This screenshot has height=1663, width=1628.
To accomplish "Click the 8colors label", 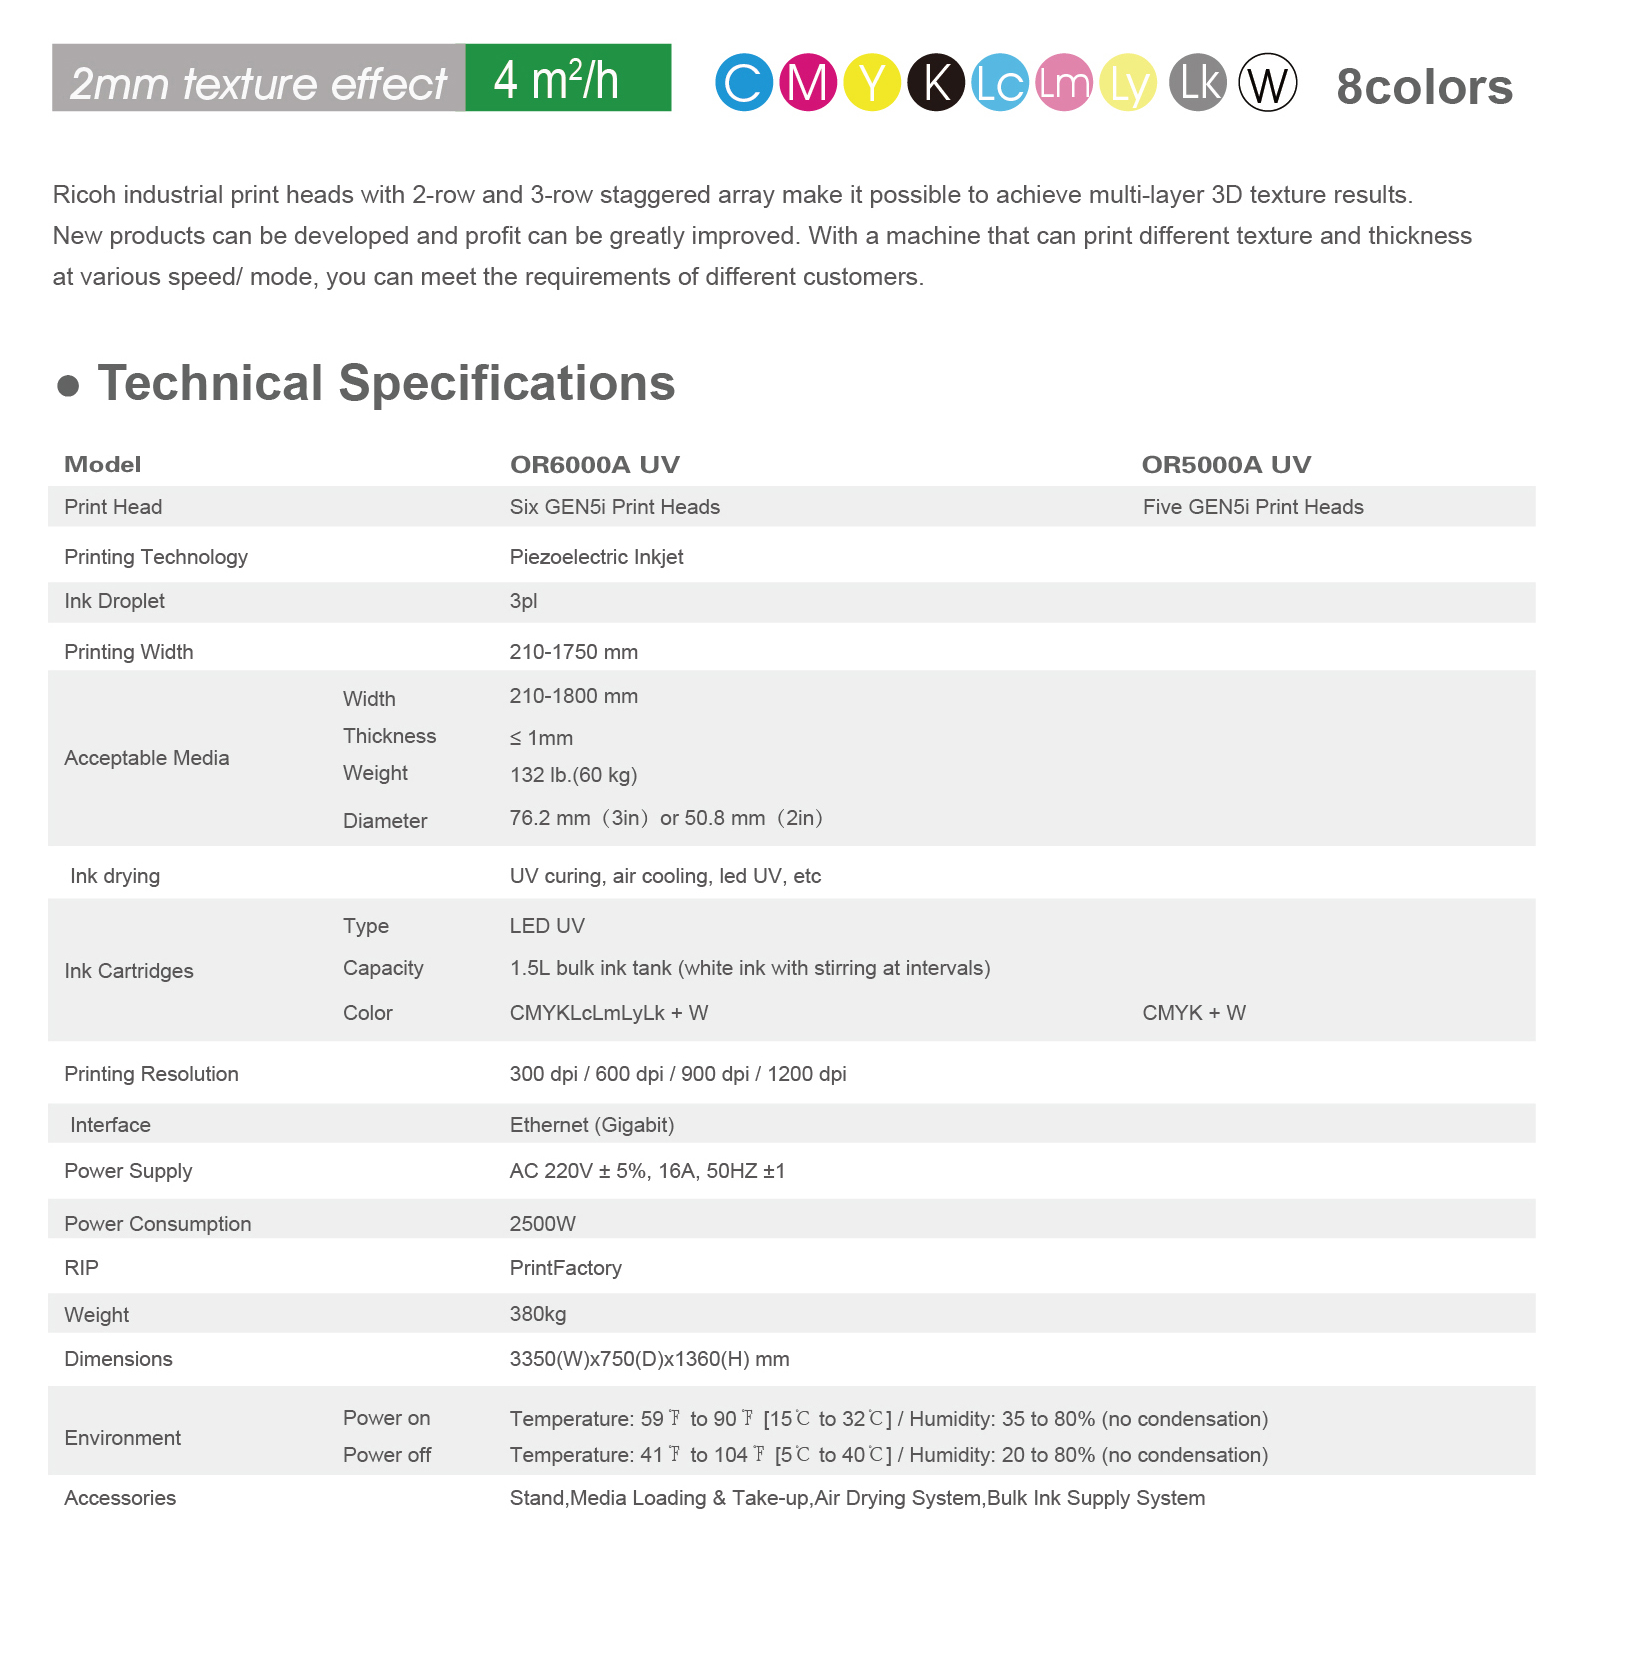I will [1424, 87].
